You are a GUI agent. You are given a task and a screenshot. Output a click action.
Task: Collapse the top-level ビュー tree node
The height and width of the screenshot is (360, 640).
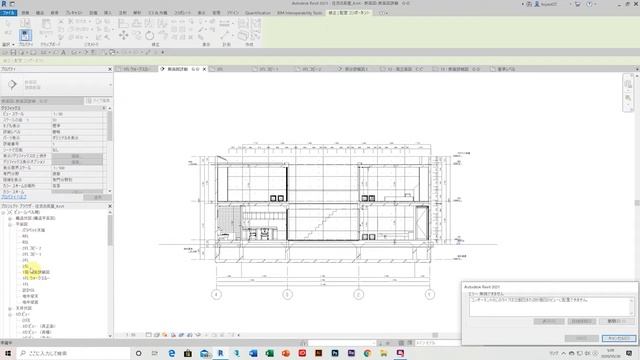[3, 212]
